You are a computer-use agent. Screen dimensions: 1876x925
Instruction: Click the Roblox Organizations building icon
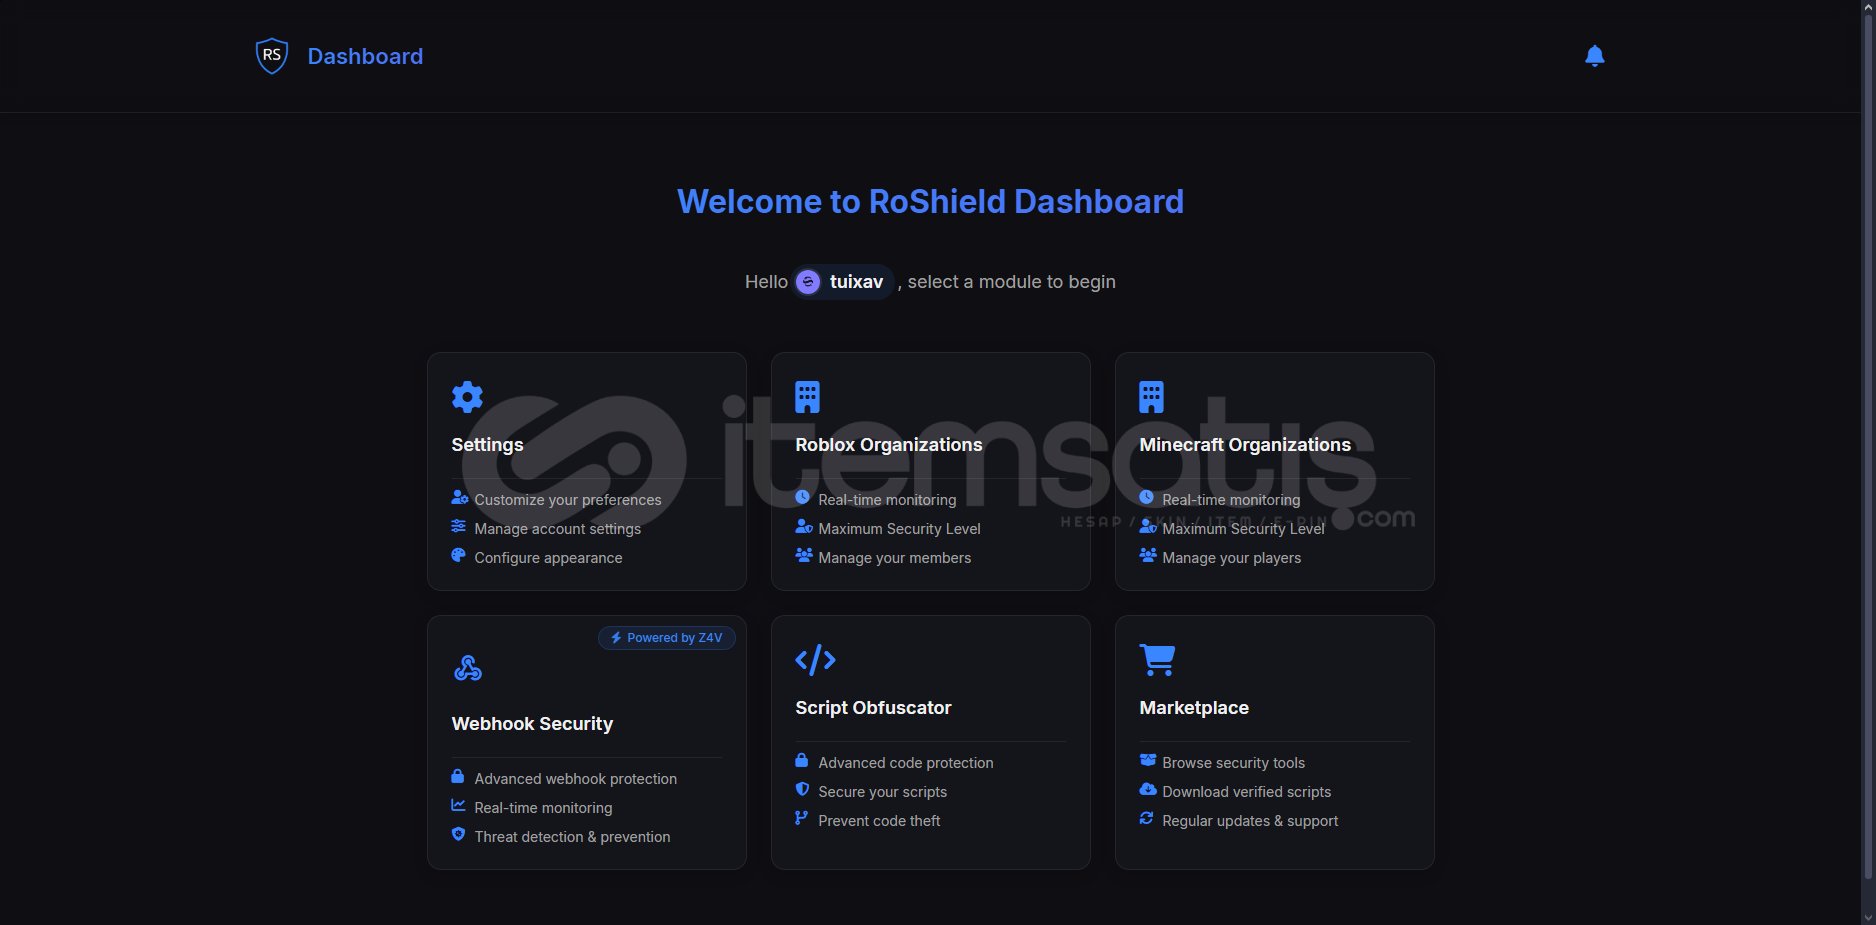click(x=807, y=397)
